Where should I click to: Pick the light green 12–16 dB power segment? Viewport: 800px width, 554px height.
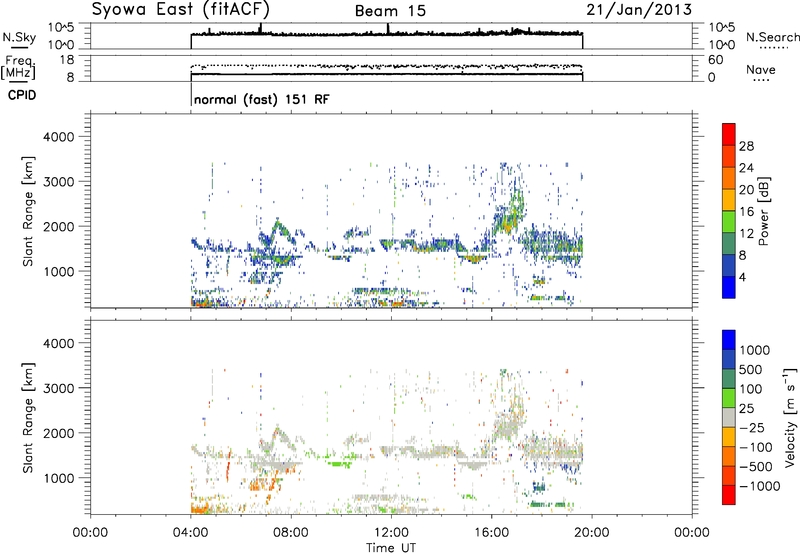[x=729, y=221]
